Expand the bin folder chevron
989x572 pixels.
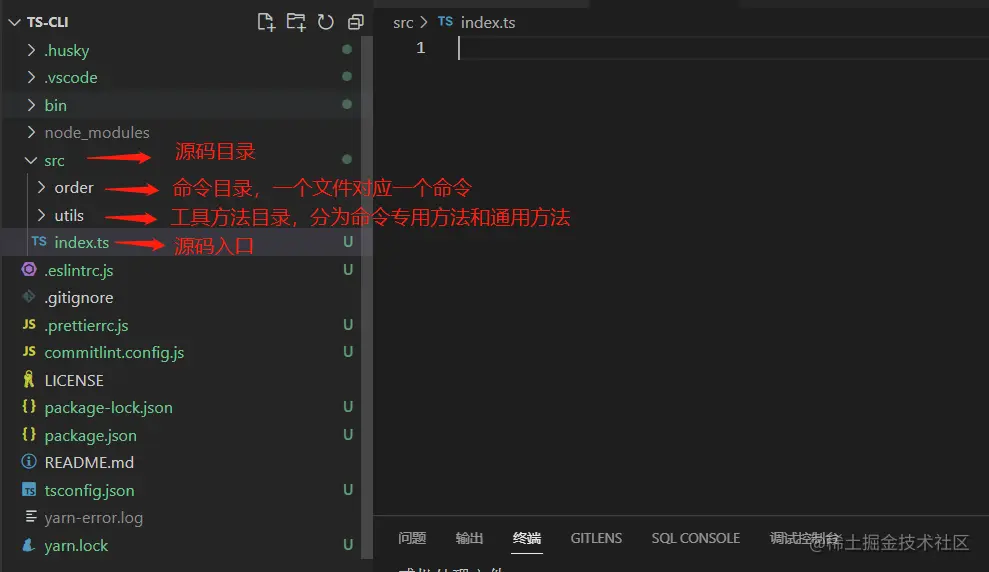click(x=31, y=105)
